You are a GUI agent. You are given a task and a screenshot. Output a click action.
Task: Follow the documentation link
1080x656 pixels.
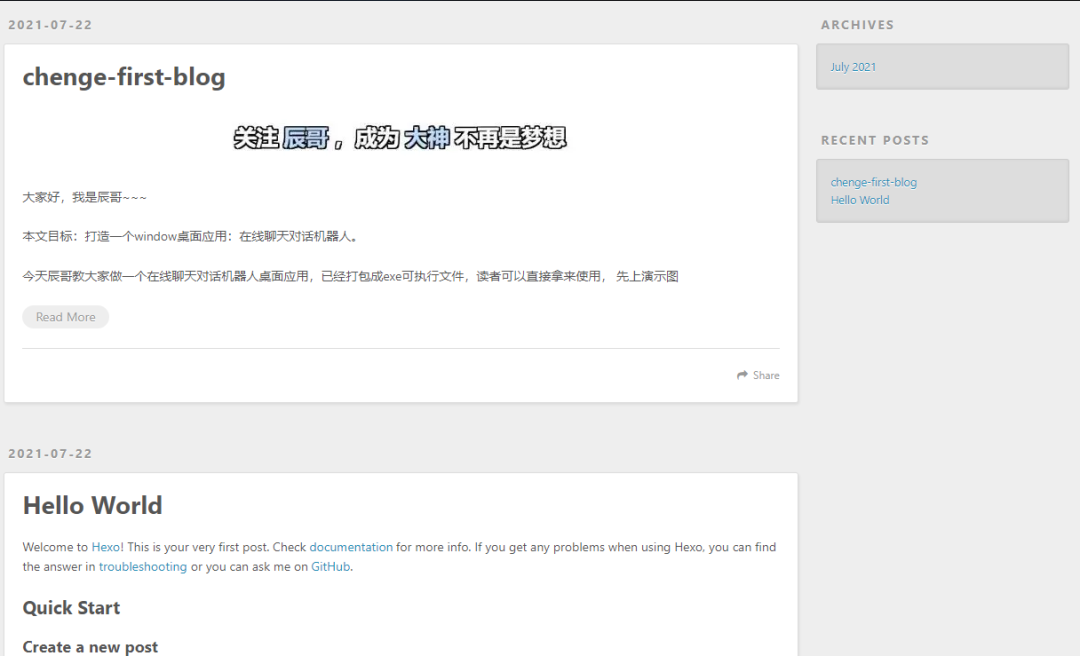pyautogui.click(x=351, y=547)
